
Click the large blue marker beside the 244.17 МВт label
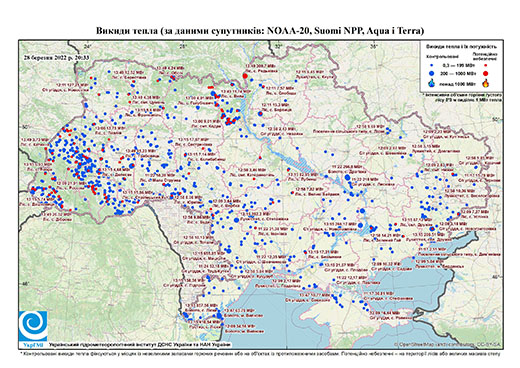pyautogui.click(x=360, y=226)
